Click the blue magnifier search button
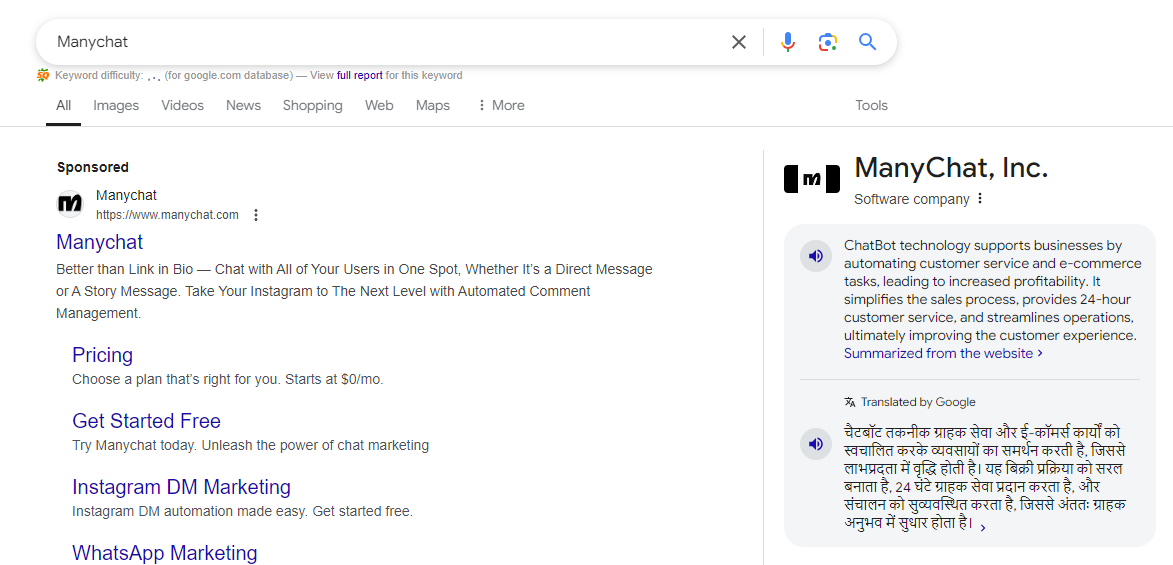The height and width of the screenshot is (565, 1173). tap(867, 42)
